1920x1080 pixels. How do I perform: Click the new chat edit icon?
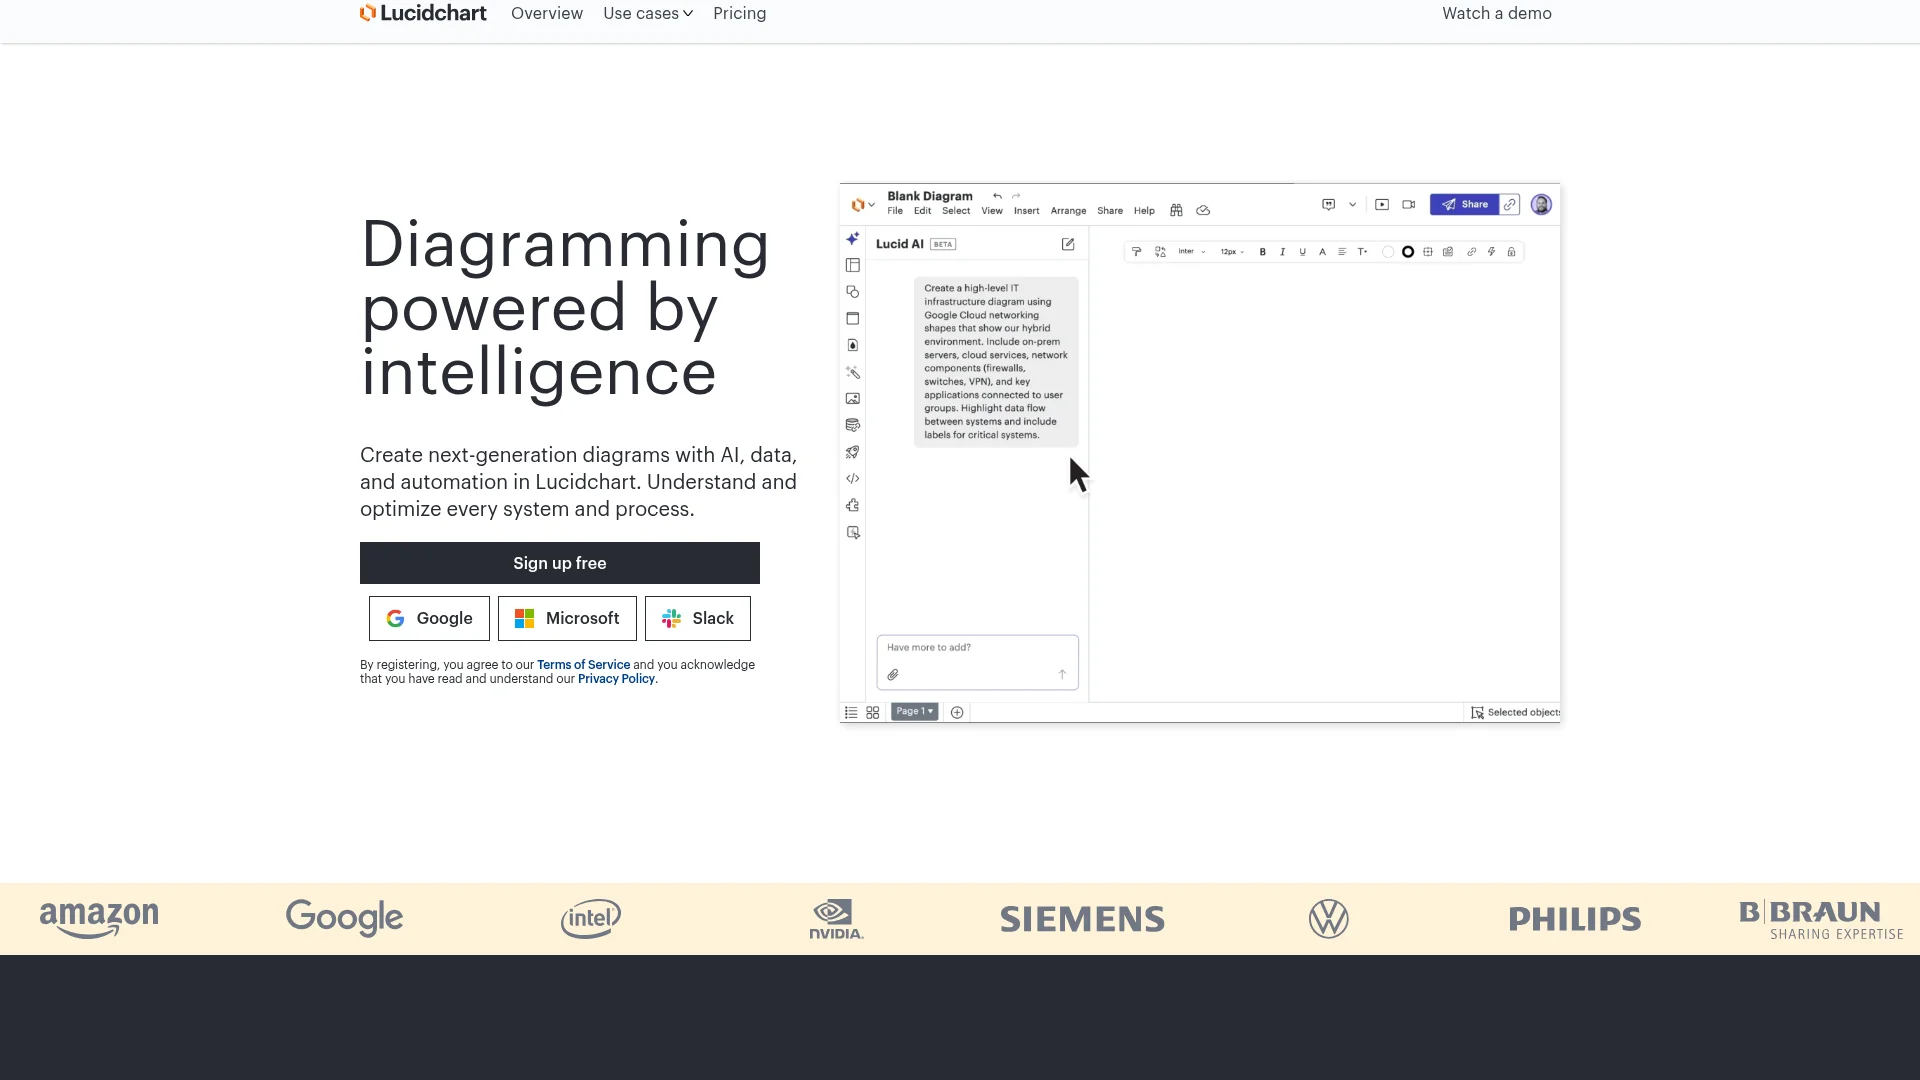[x=1068, y=244]
